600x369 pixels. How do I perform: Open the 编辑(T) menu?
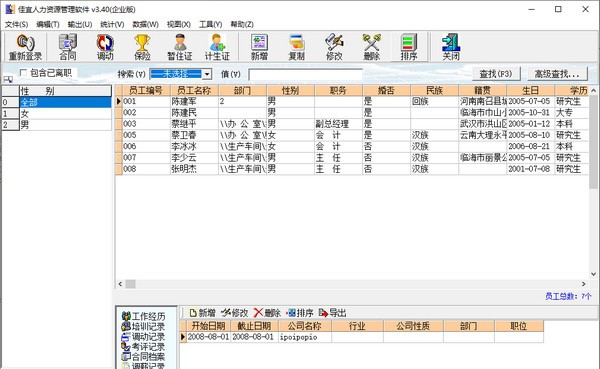[x=48, y=24]
